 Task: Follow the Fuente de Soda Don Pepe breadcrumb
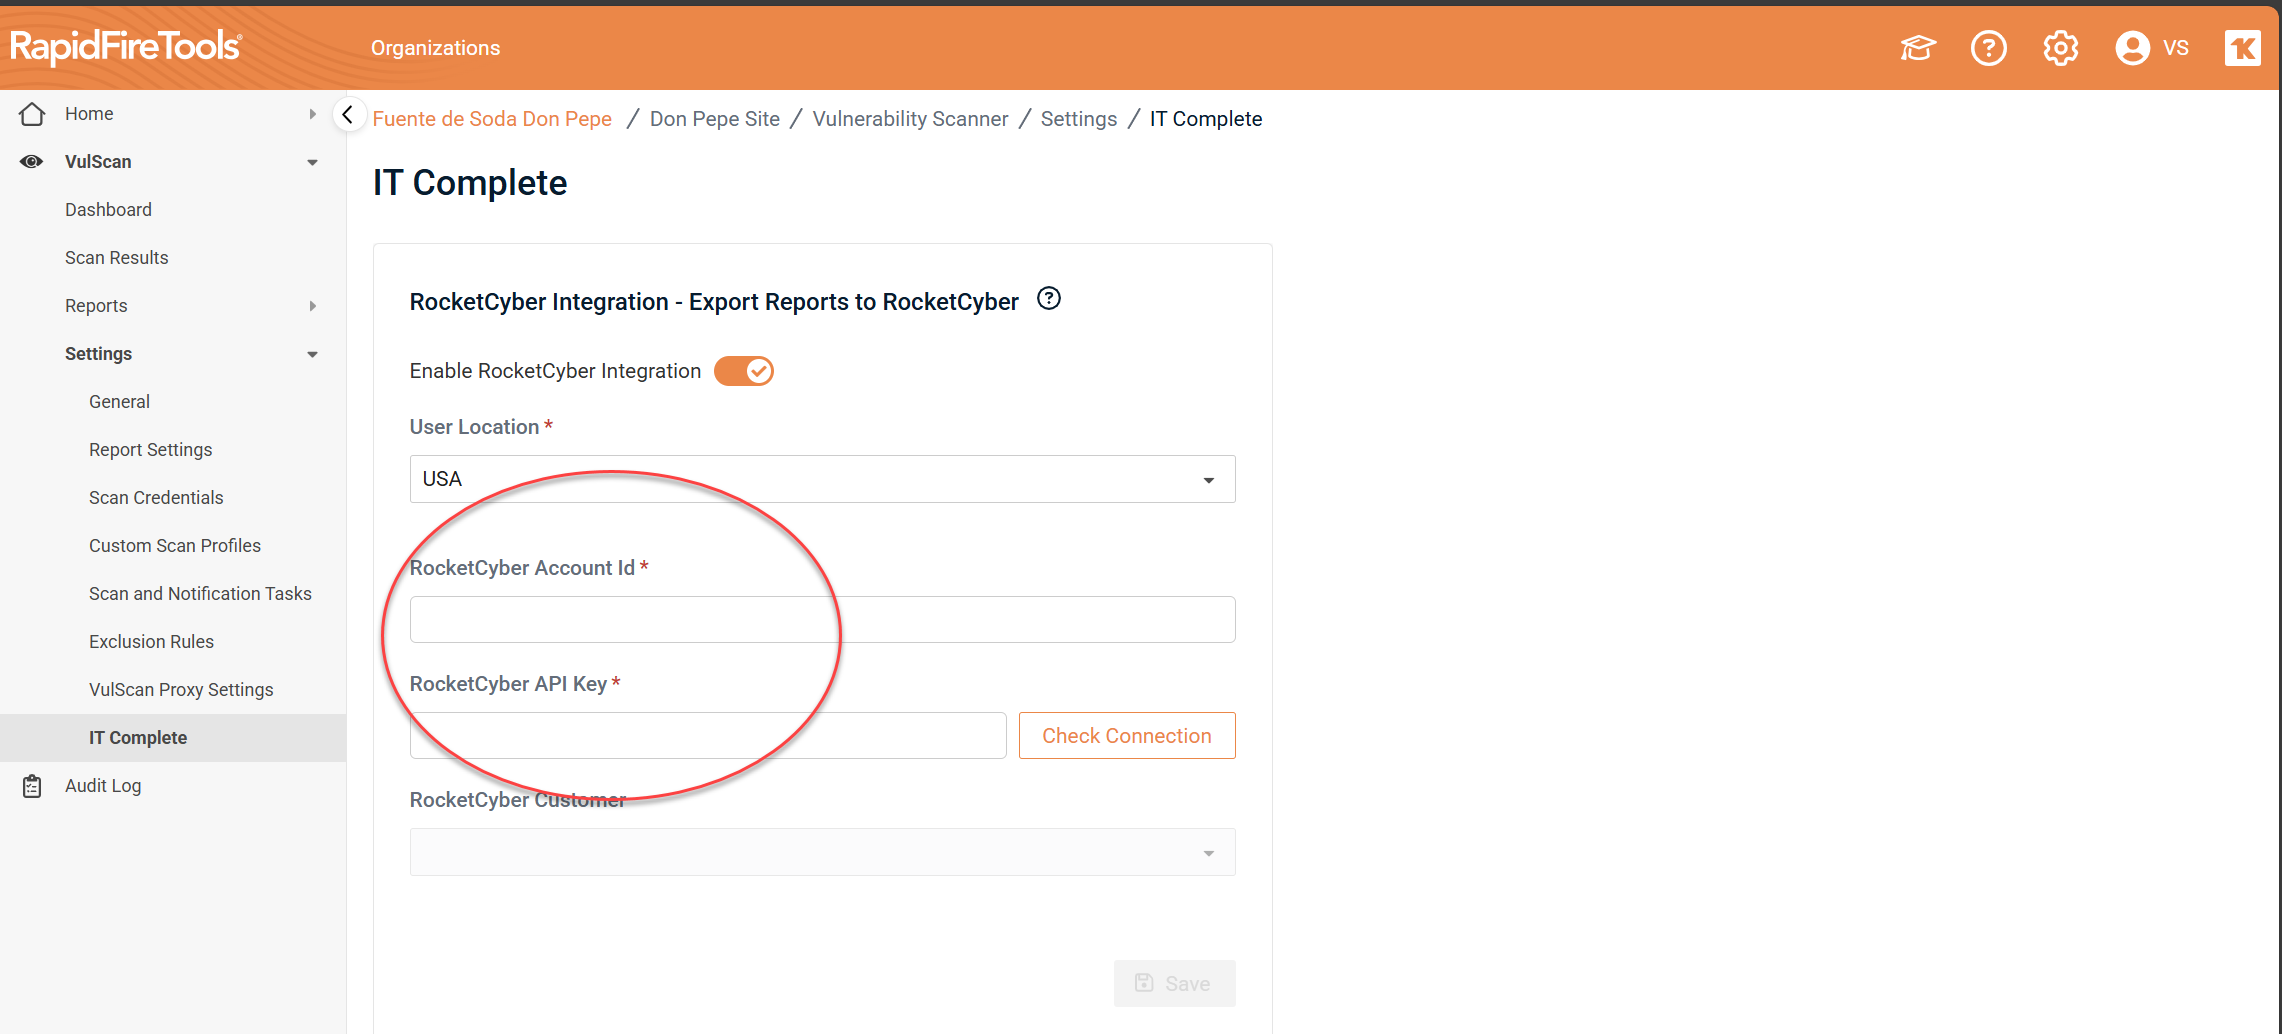(492, 119)
